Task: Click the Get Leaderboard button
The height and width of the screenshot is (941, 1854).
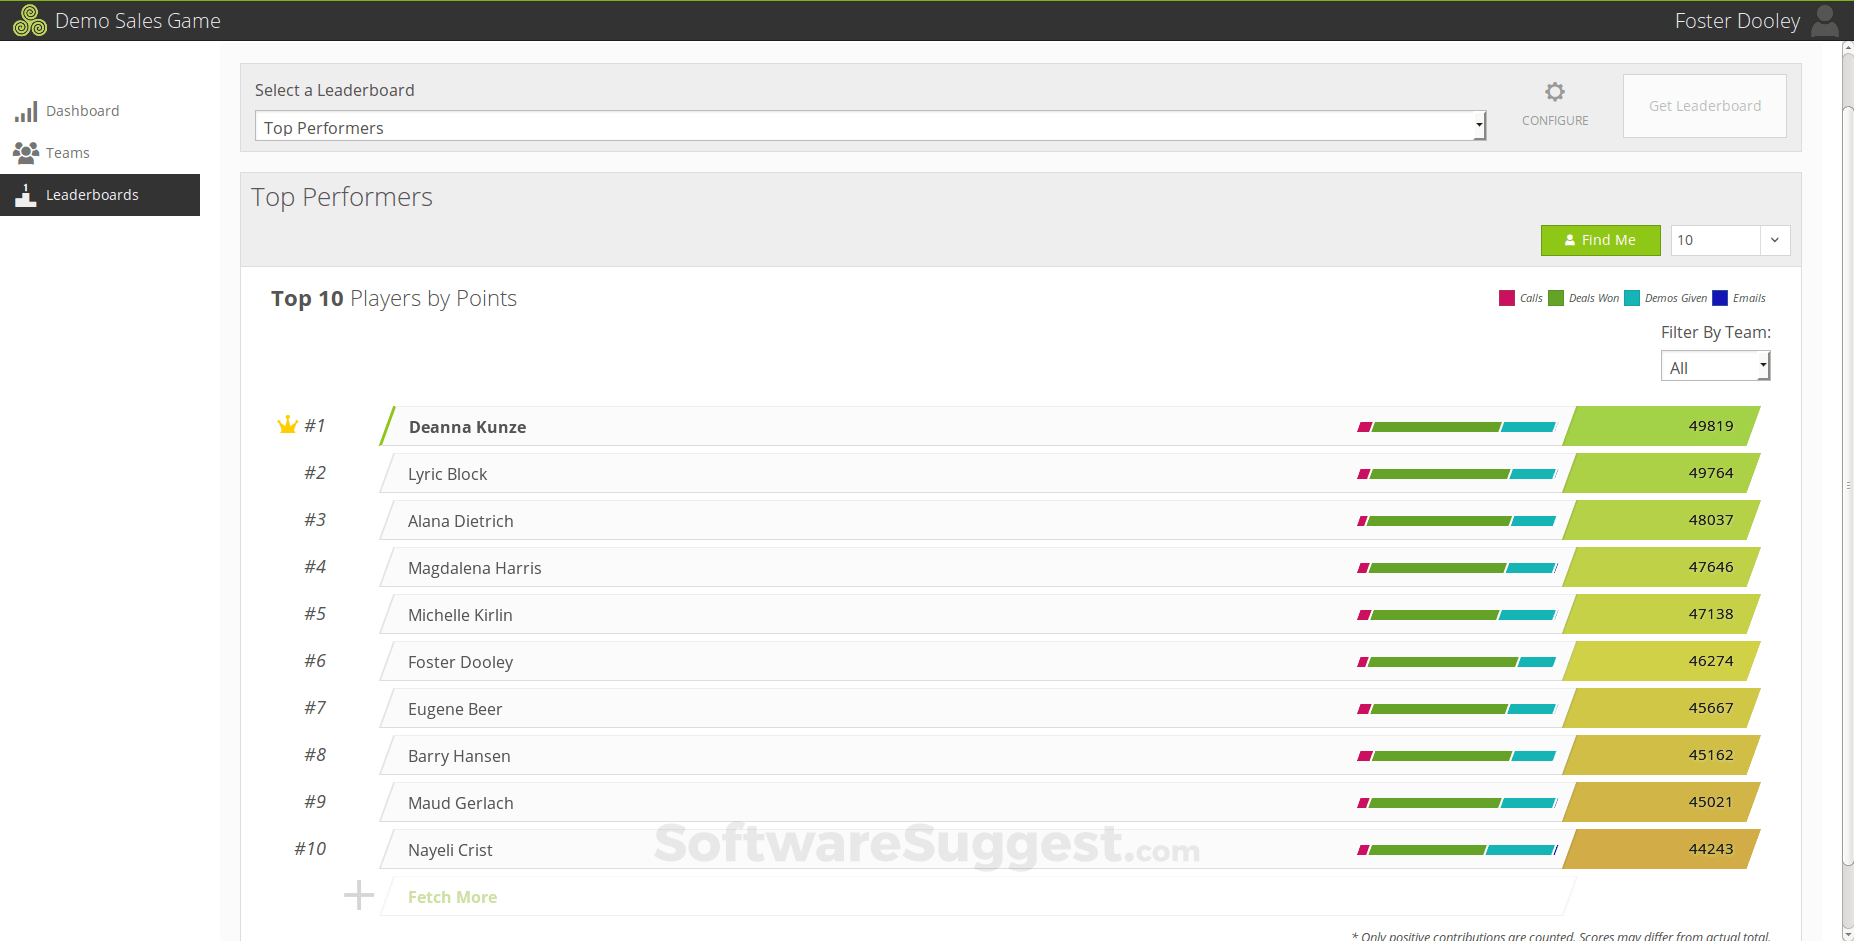Action: click(1704, 106)
